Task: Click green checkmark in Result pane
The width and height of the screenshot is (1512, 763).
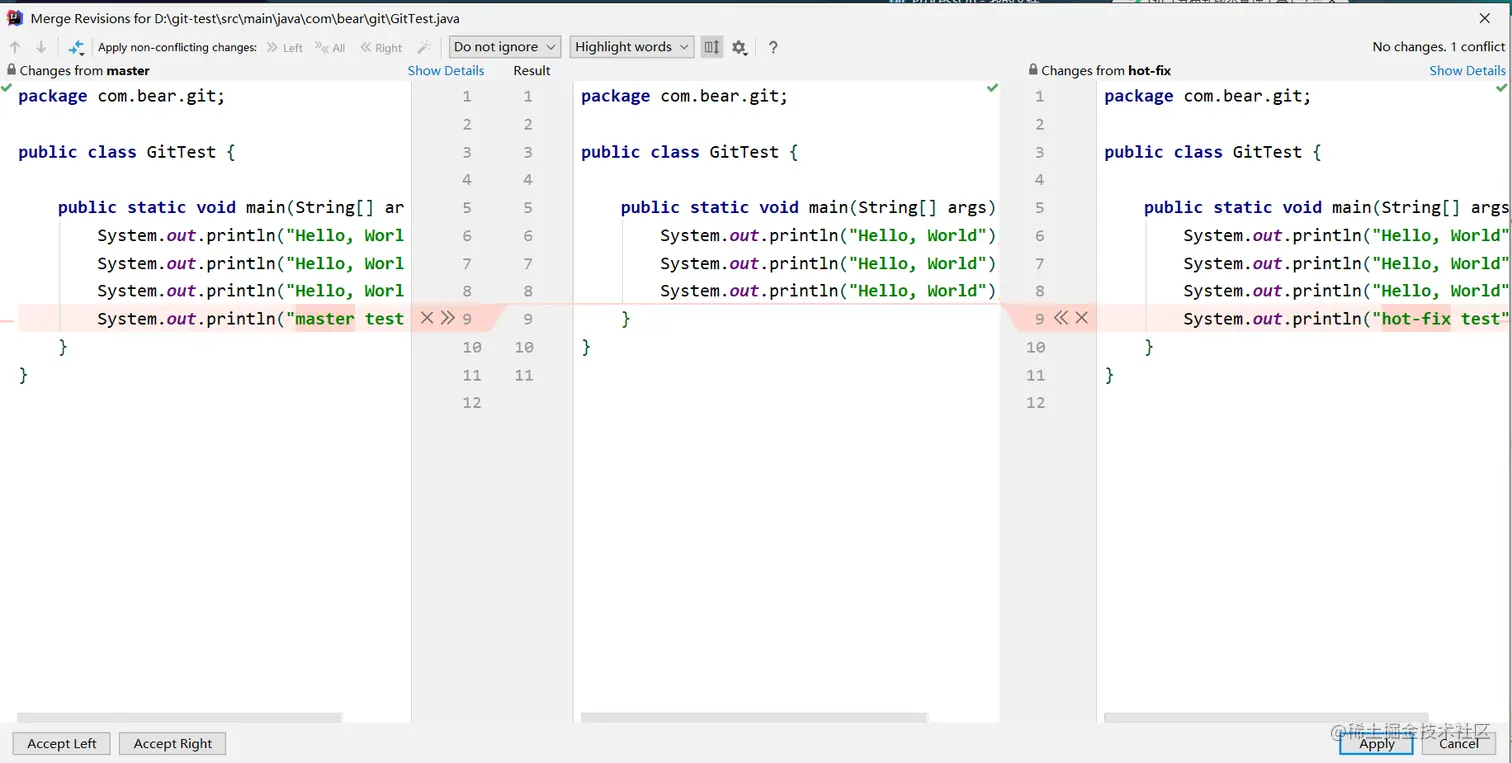Action: (x=992, y=88)
